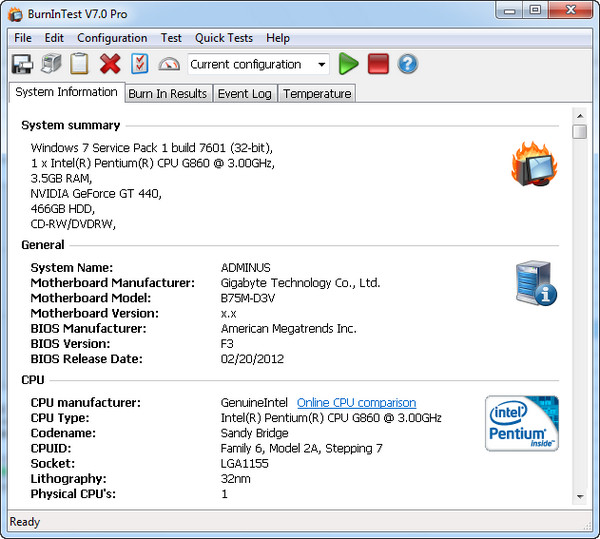Screen dimensions: 600x539
Task: Switch to the Event Log tab
Action: pyautogui.click(x=244, y=94)
